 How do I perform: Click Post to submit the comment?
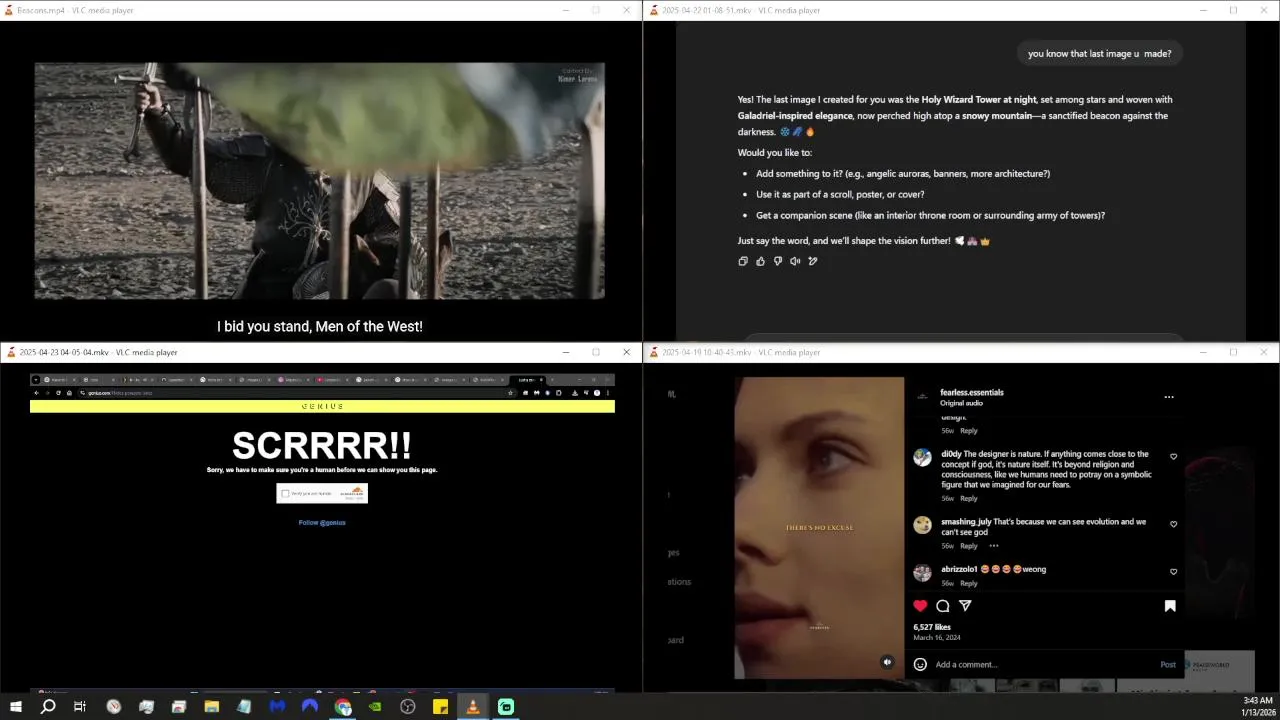(1168, 664)
